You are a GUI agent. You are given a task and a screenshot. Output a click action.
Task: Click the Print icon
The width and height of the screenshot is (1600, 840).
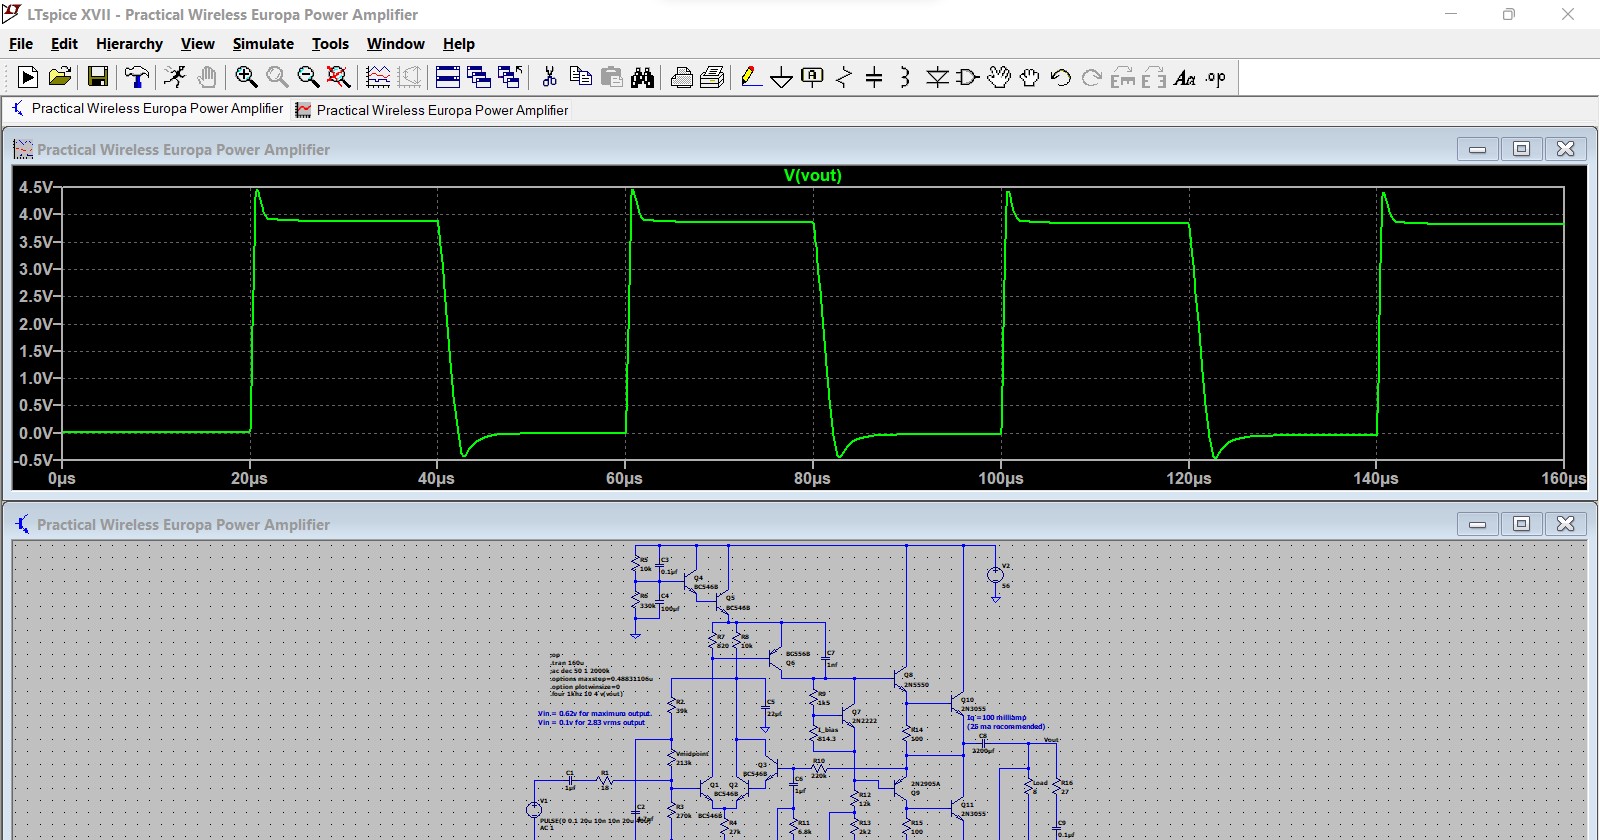coord(682,77)
